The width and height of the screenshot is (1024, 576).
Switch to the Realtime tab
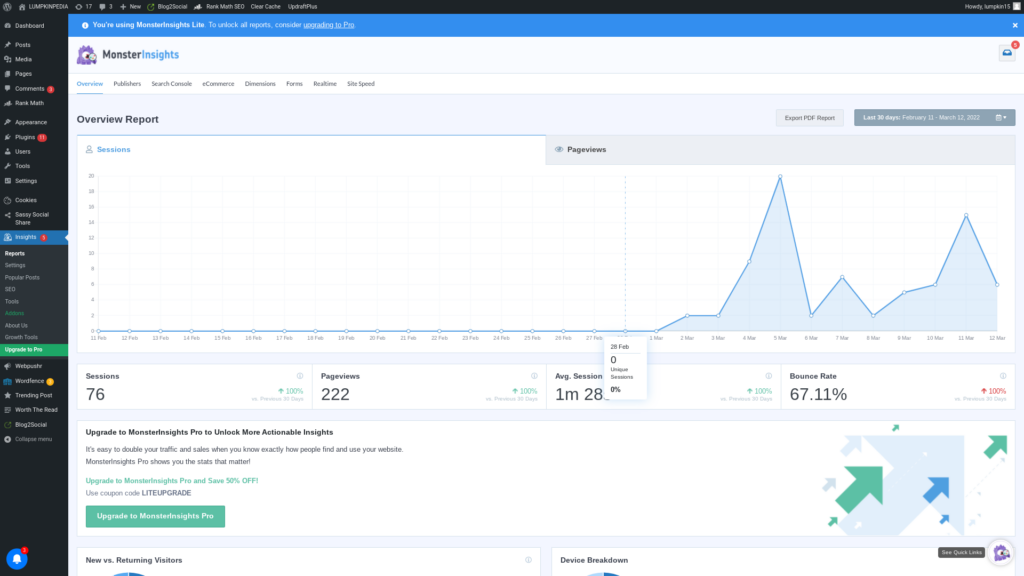325,84
